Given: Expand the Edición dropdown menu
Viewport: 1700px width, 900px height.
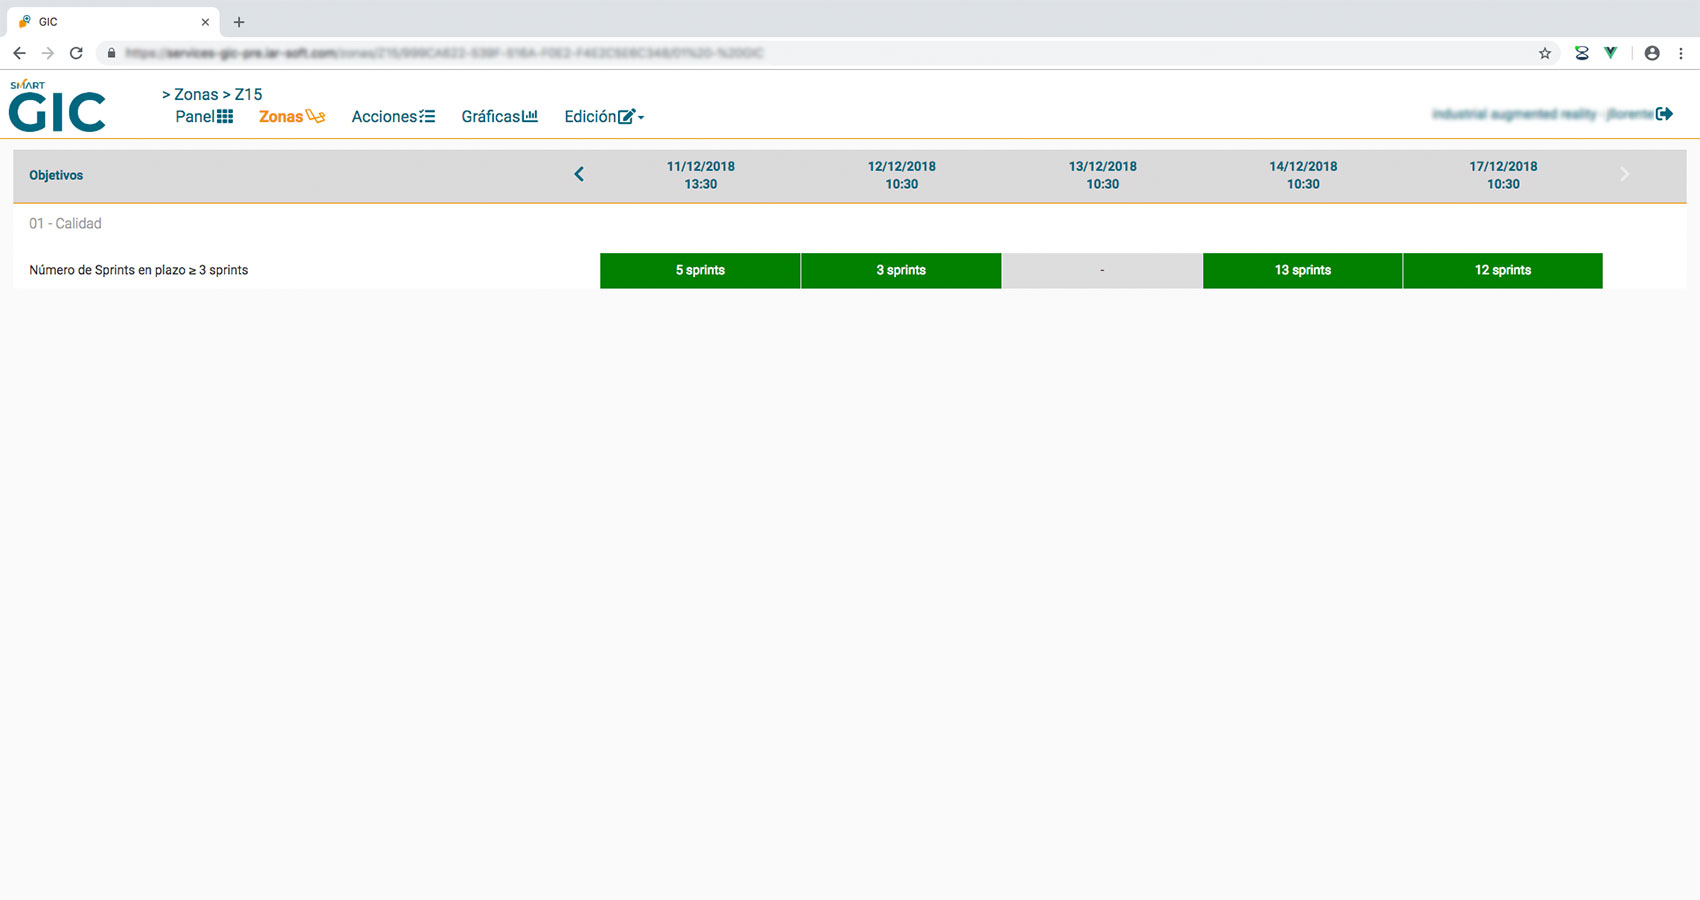Looking at the screenshot, I should pyautogui.click(x=603, y=117).
